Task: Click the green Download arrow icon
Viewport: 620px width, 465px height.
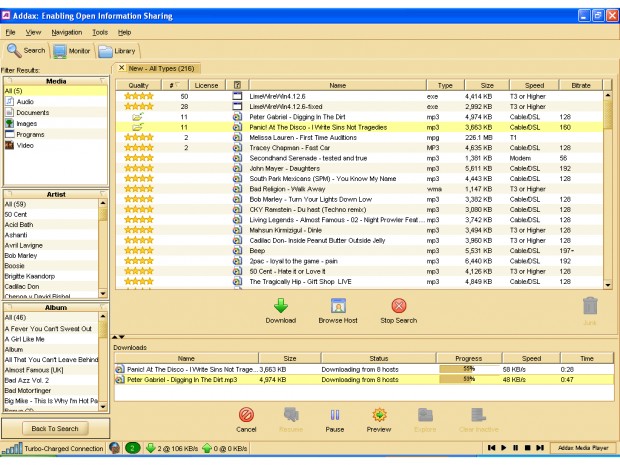Action: (x=281, y=306)
